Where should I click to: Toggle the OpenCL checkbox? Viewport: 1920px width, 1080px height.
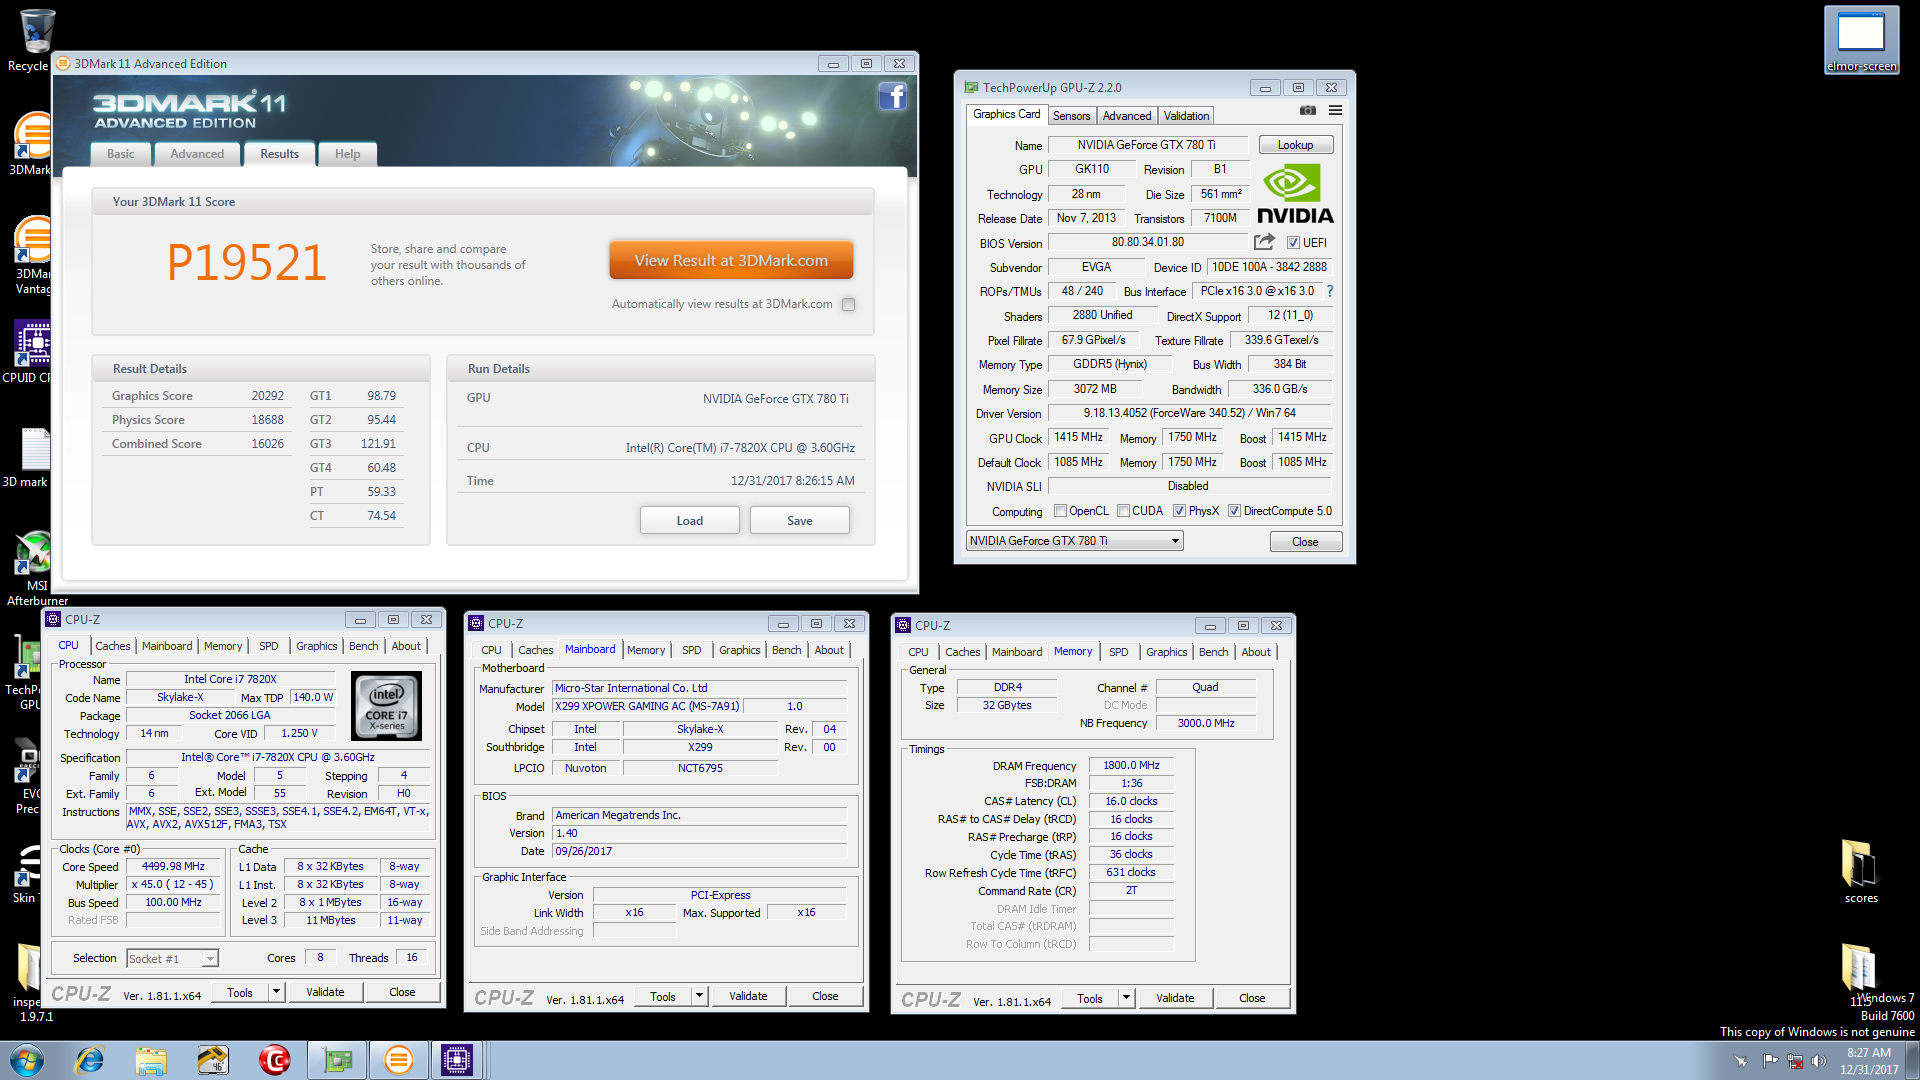coord(1060,511)
